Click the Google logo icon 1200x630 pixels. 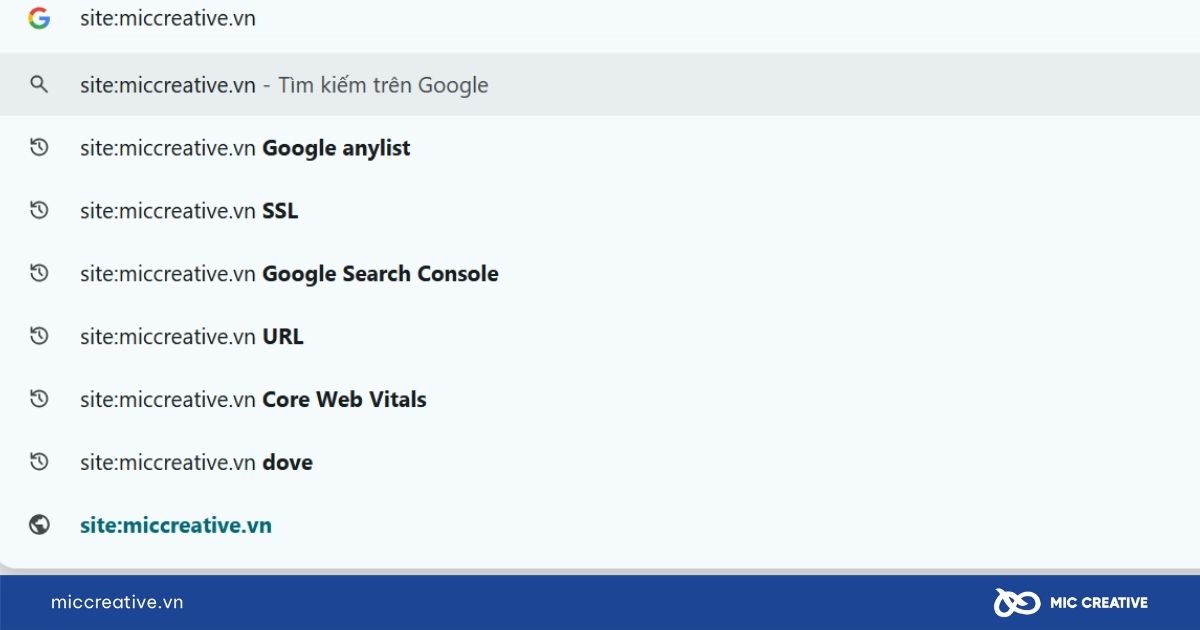click(x=39, y=18)
